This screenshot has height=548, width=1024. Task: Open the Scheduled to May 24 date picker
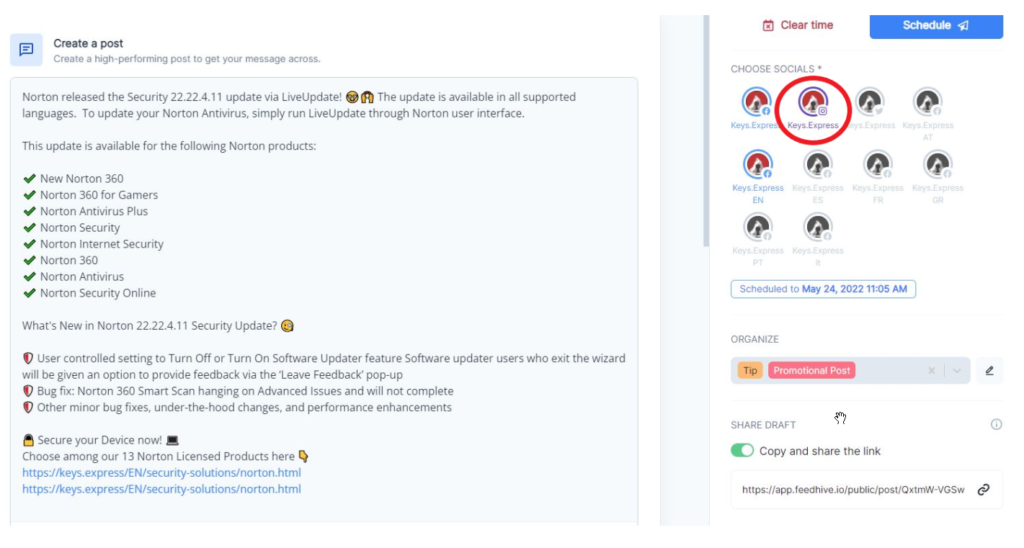[823, 289]
